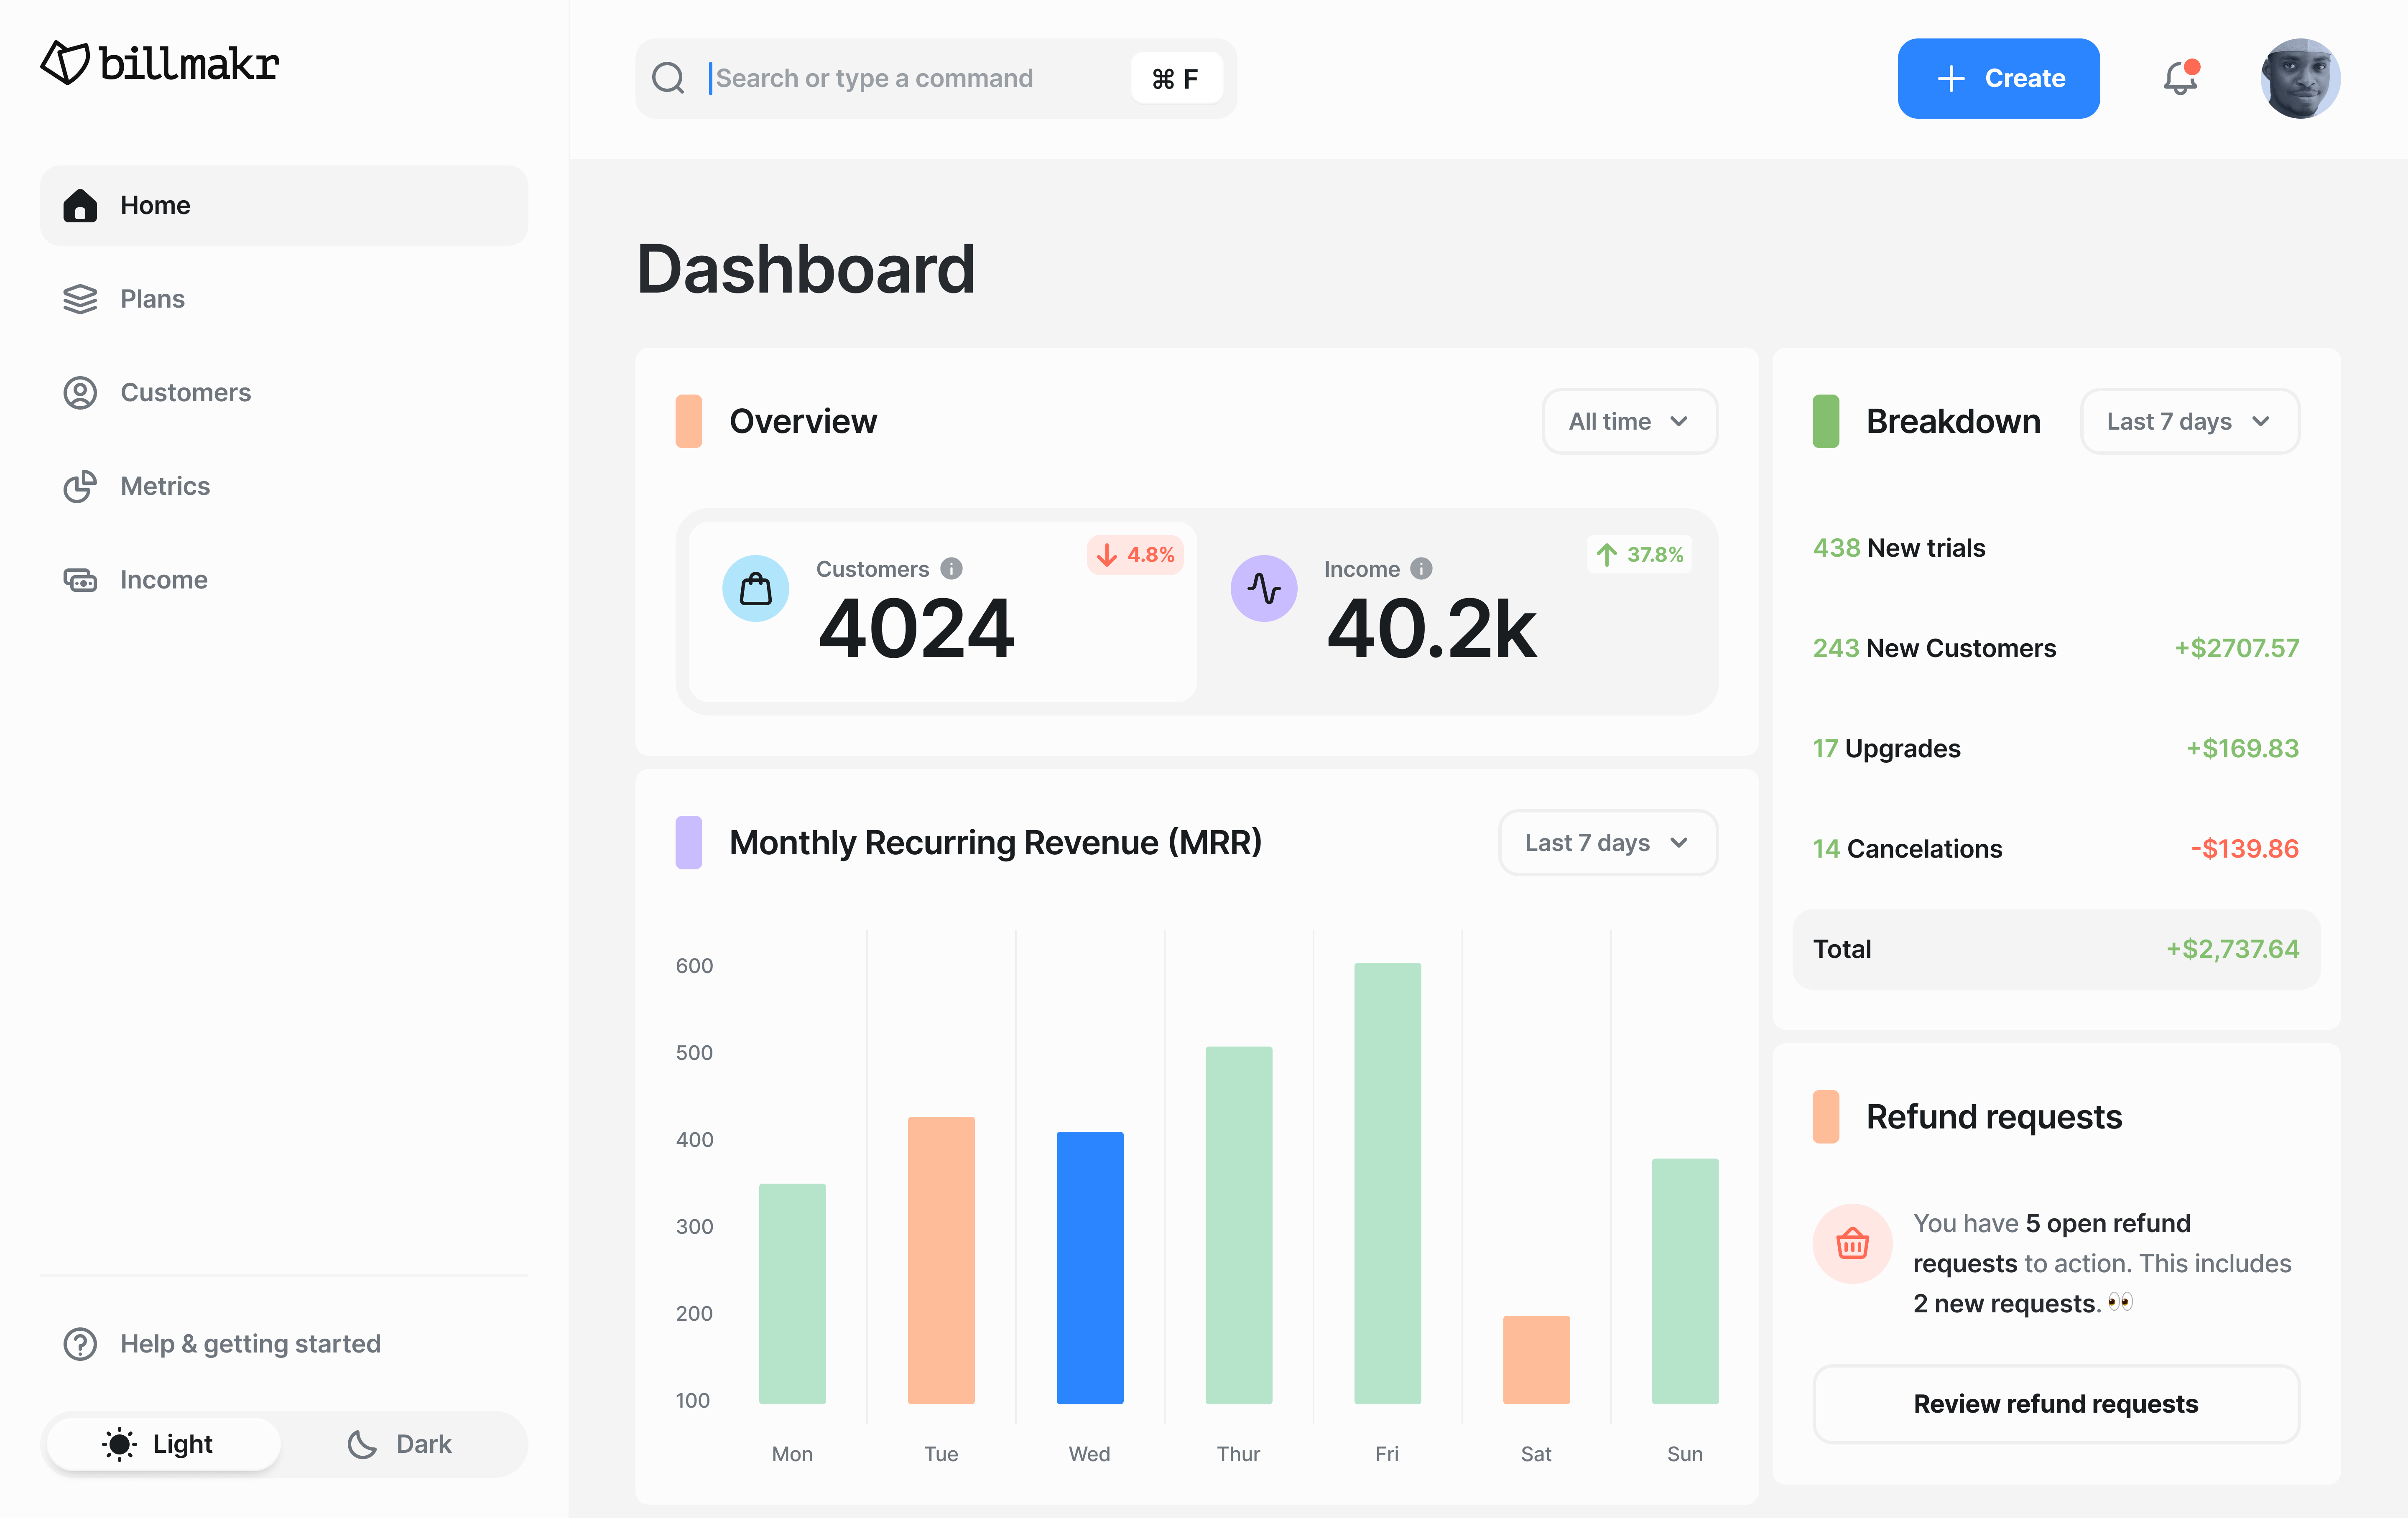Click the Customers info icon in Overview
The width and height of the screenshot is (2408, 1518).
pyautogui.click(x=951, y=568)
